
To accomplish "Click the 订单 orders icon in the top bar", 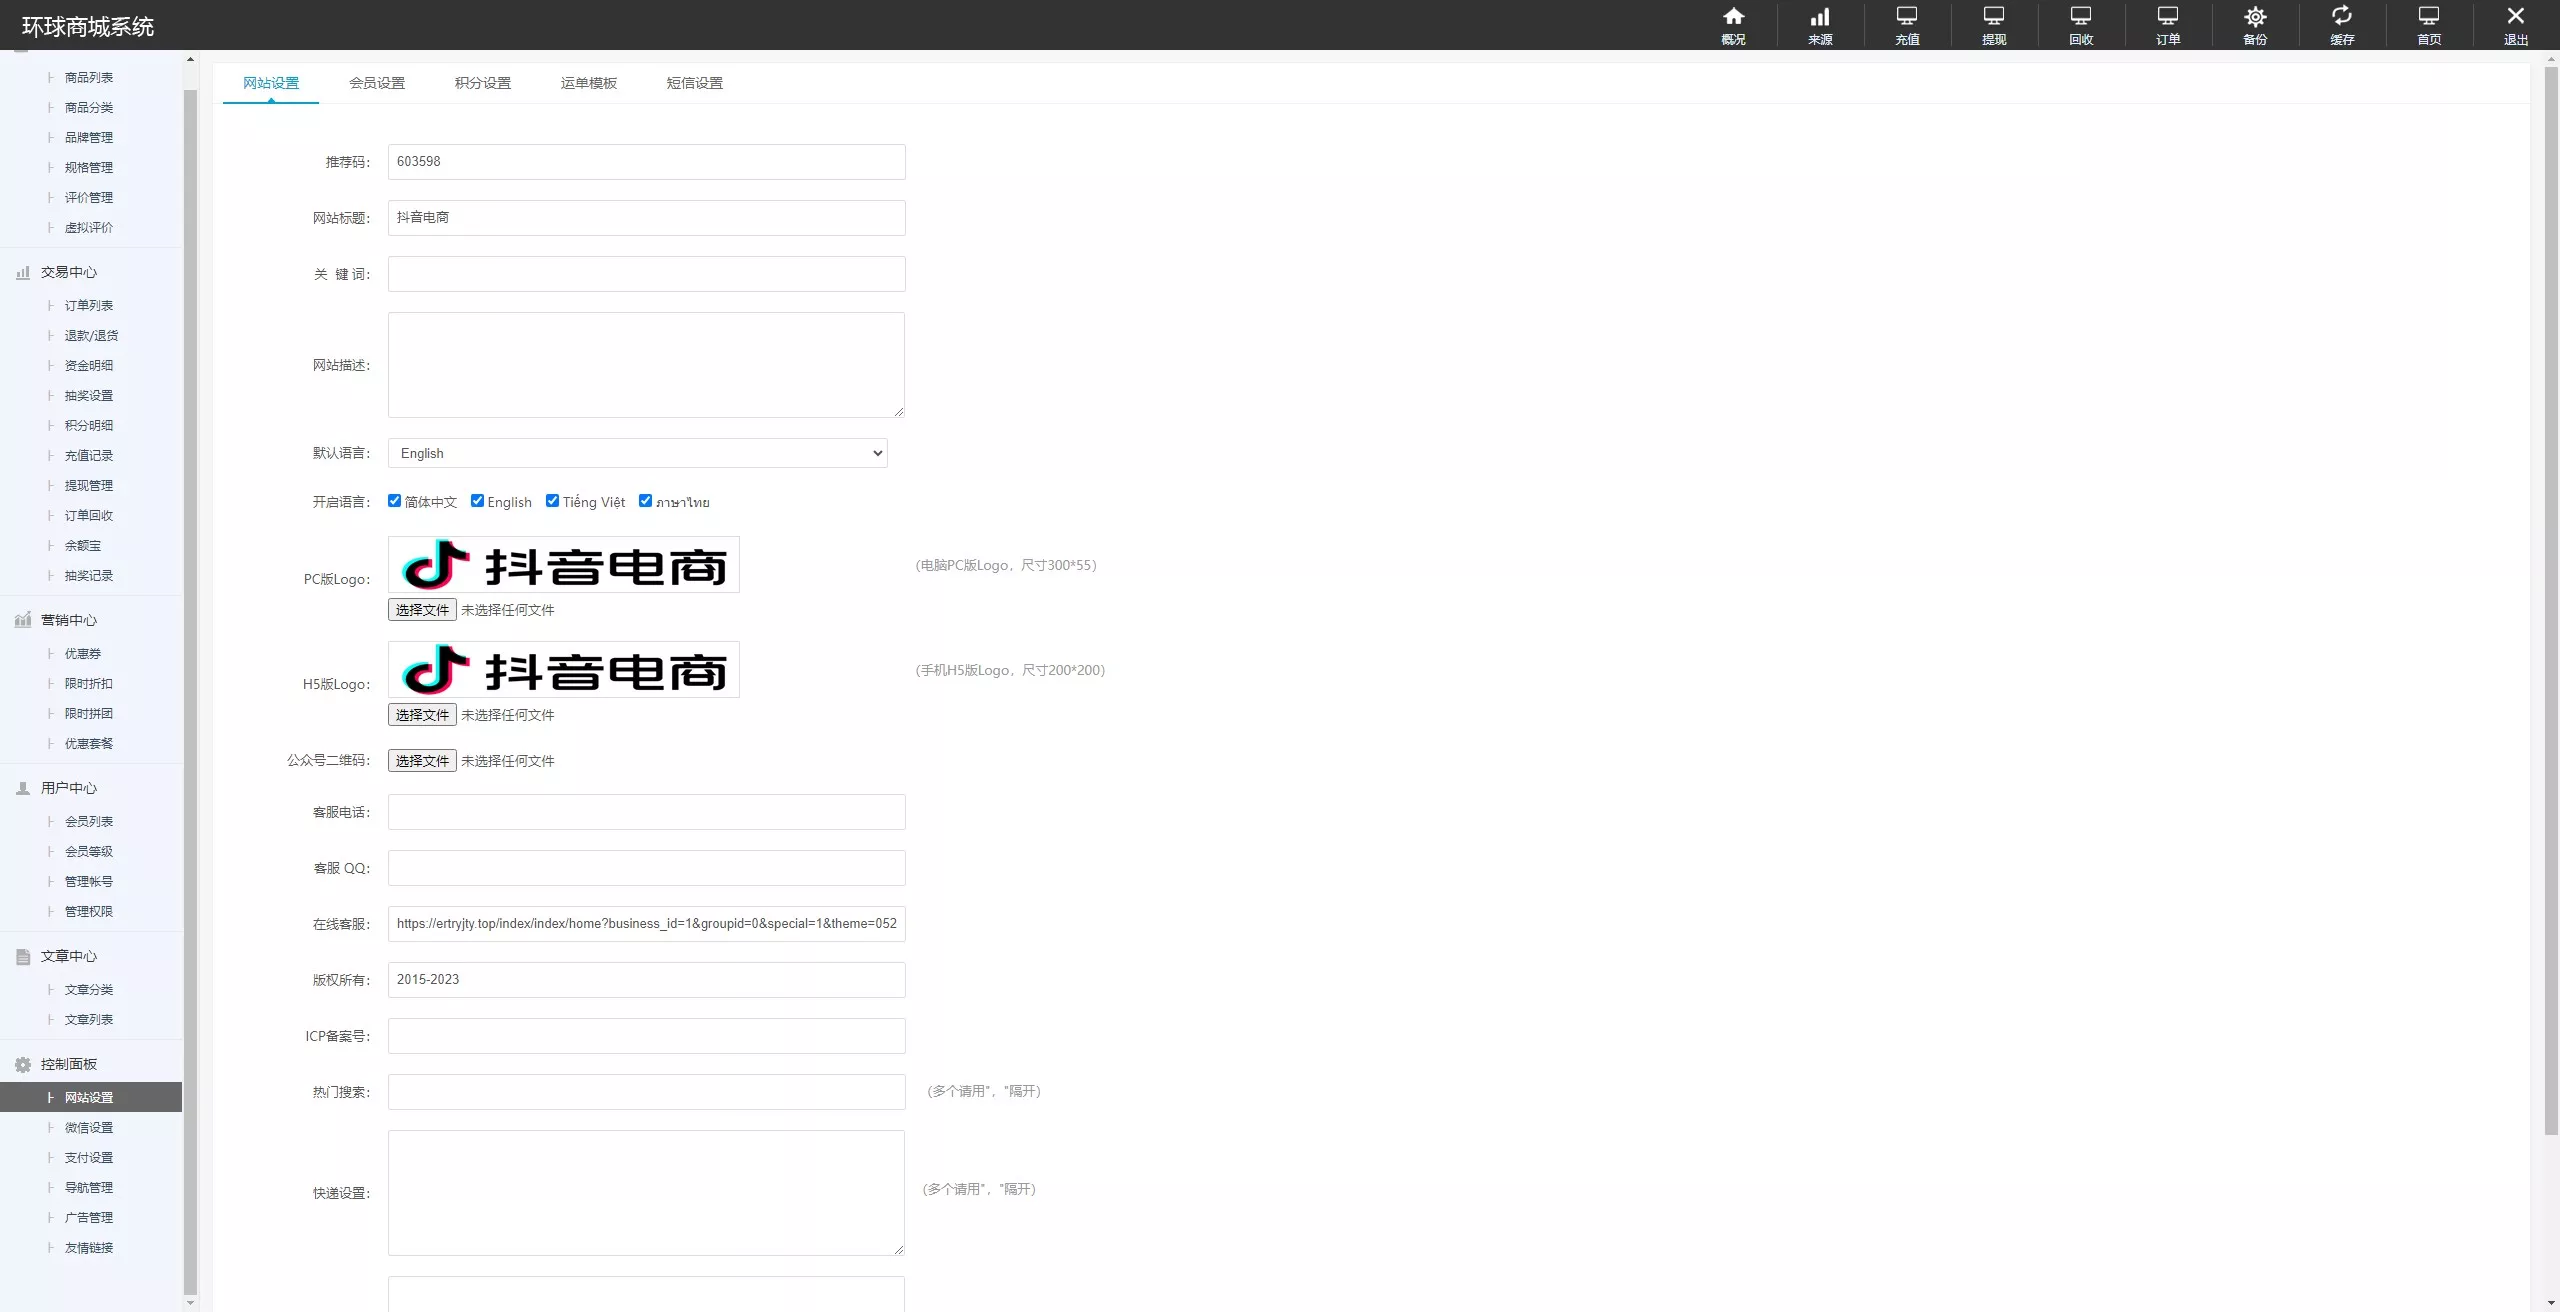I will pos(2166,25).
